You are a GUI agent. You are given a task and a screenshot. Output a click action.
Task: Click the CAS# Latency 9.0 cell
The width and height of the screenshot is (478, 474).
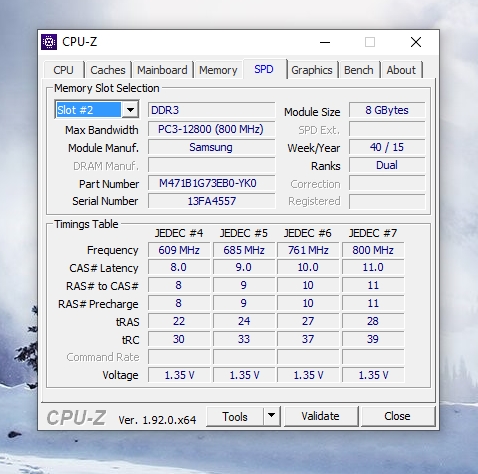pyautogui.click(x=244, y=267)
